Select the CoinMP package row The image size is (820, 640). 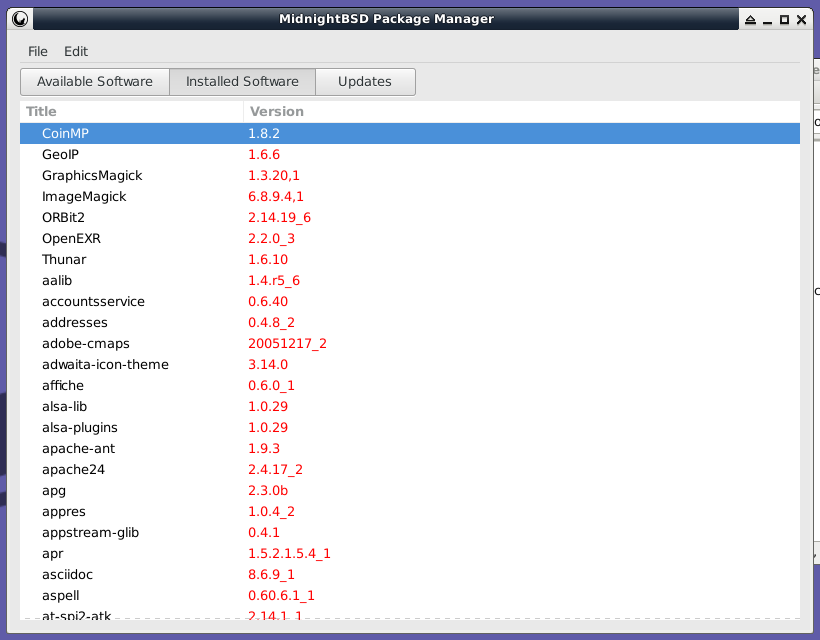pyautogui.click(x=410, y=133)
